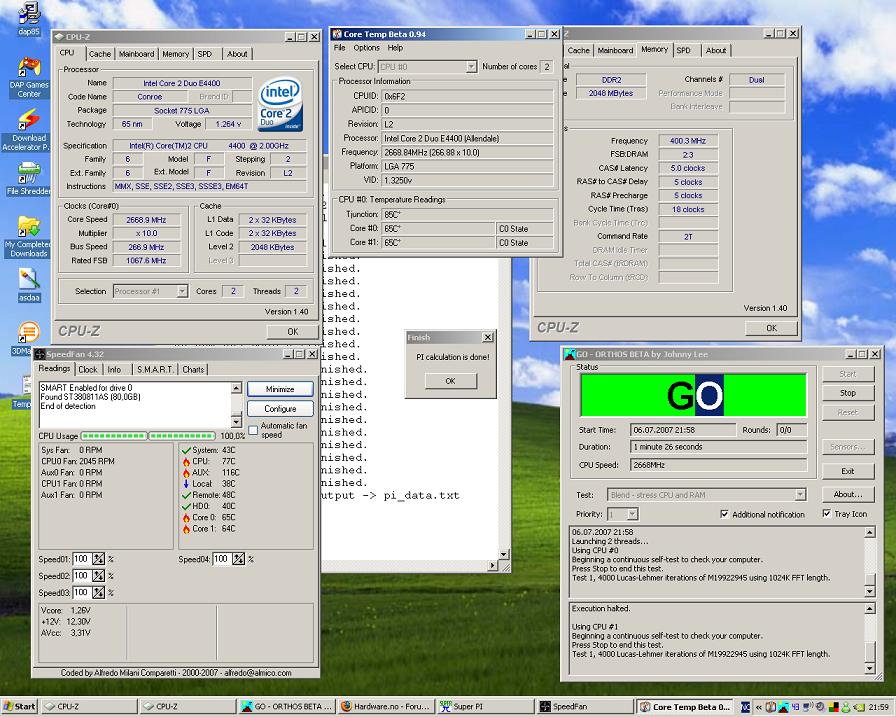
Task: Switch to SpeedFan in the taskbar
Action: click(585, 707)
